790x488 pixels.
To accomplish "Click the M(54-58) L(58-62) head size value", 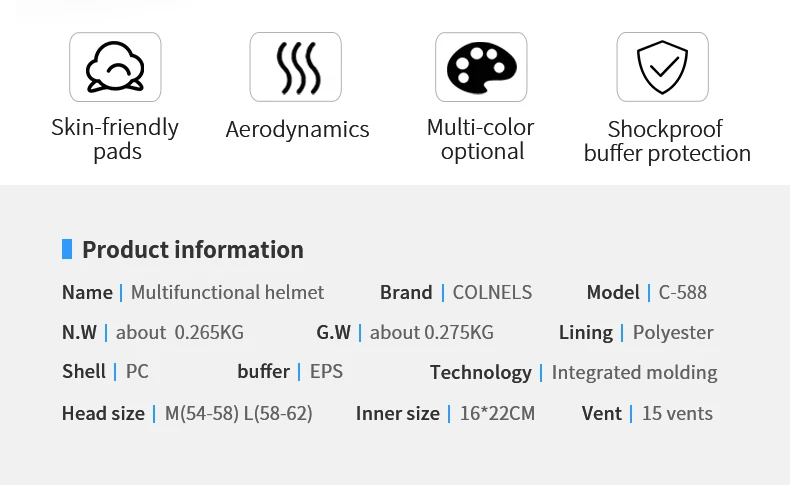I will click(239, 414).
